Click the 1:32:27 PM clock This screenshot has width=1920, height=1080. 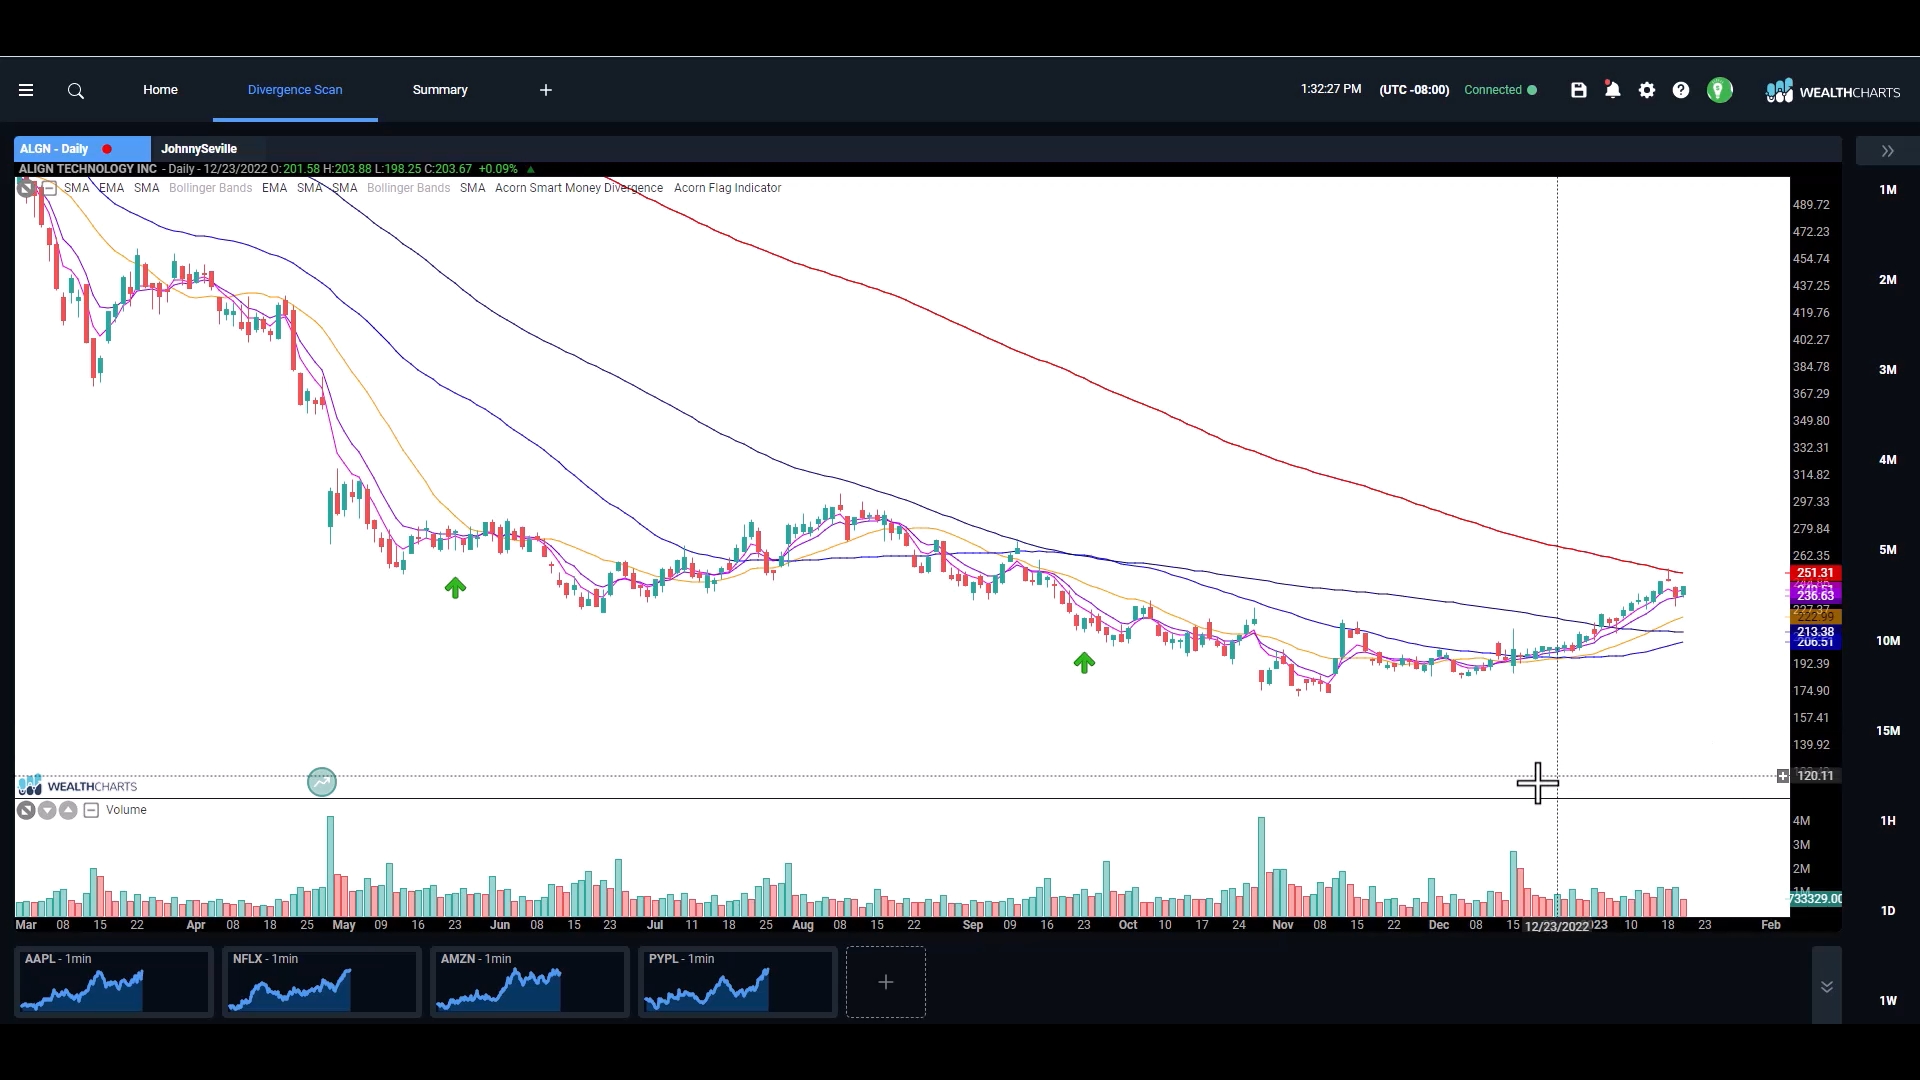(x=1331, y=89)
